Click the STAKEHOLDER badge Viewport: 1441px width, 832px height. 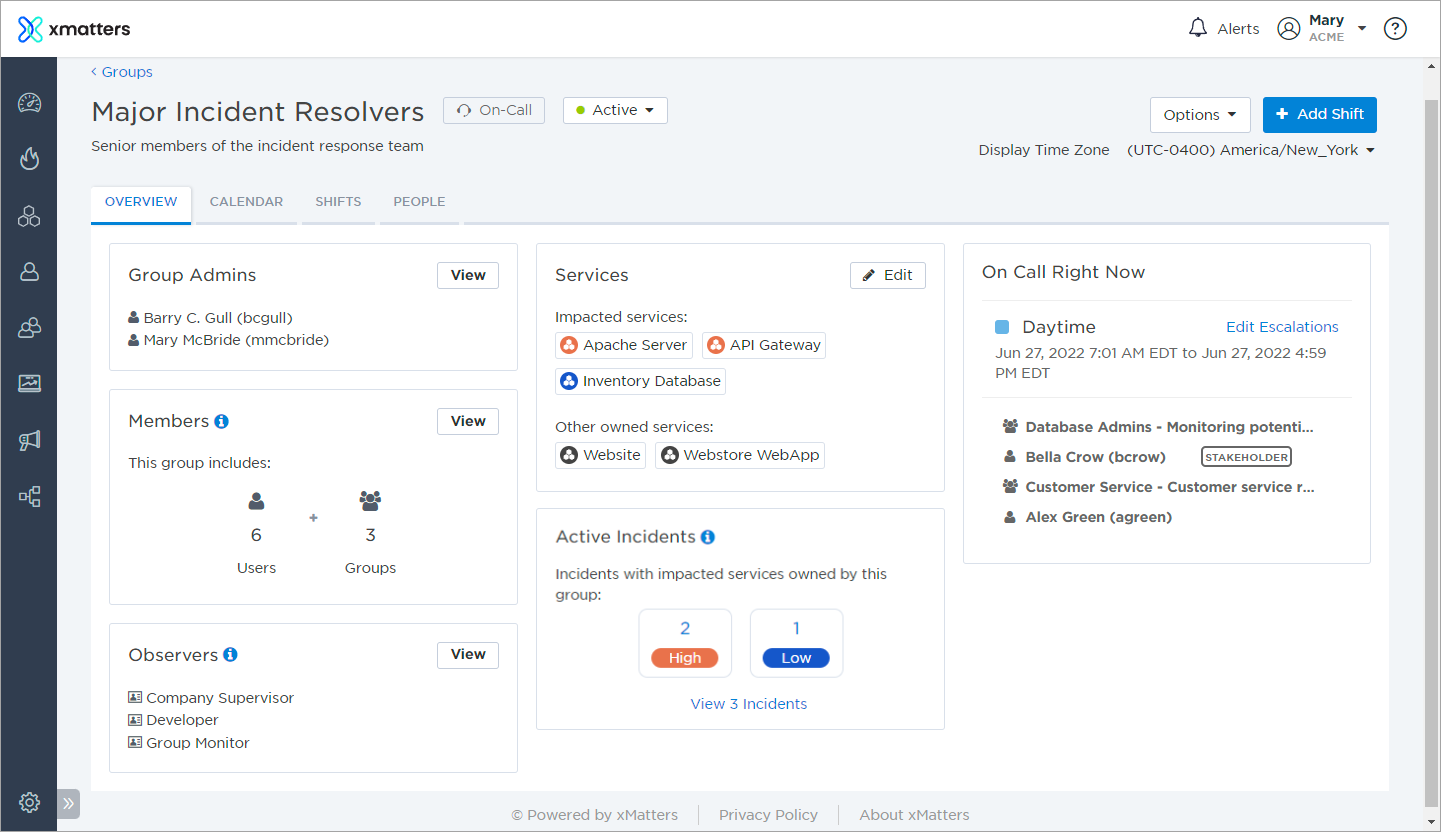[x=1246, y=457]
